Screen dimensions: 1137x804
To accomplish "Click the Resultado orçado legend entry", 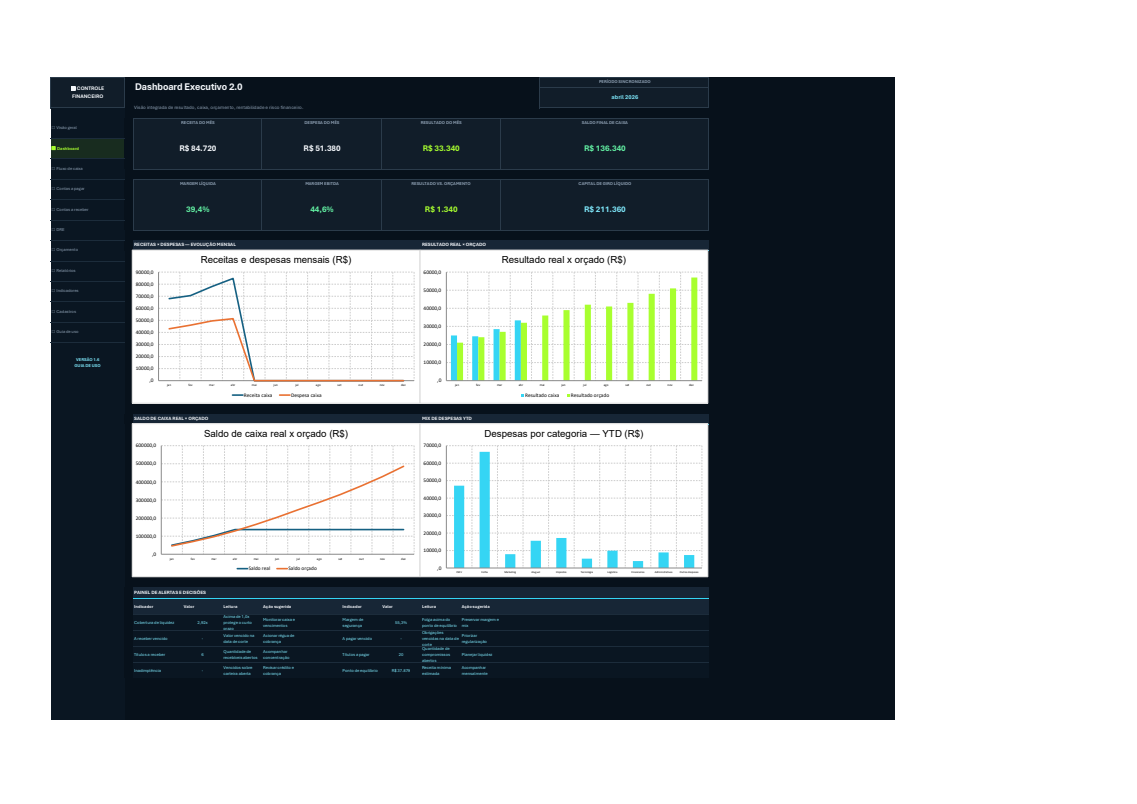I will [588, 395].
